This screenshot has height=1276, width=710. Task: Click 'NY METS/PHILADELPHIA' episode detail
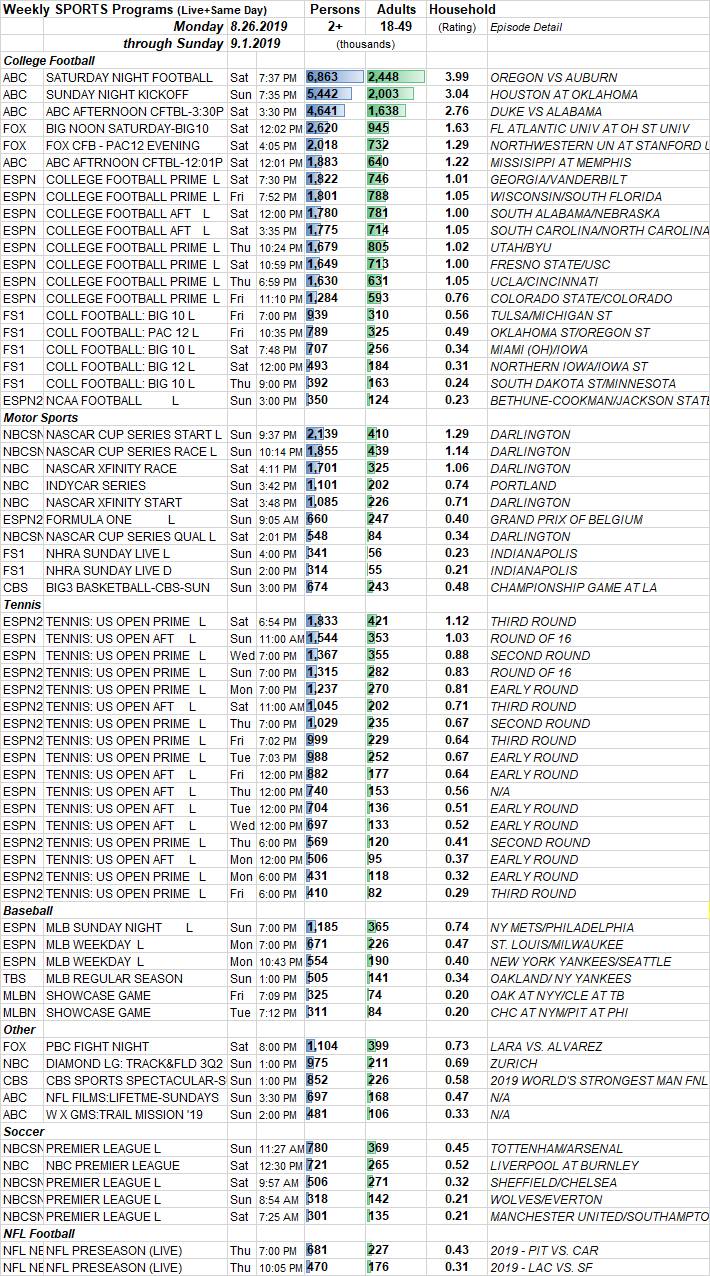[x=562, y=927]
